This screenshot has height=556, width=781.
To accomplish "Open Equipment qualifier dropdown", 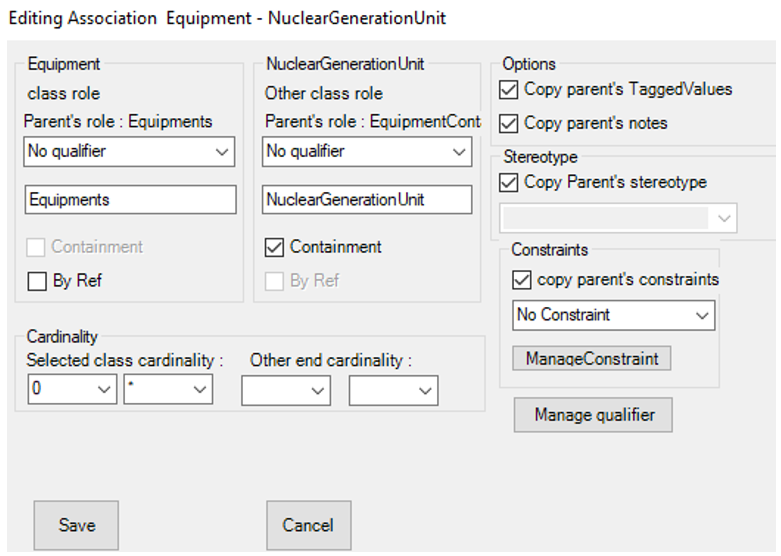I will click(130, 151).
